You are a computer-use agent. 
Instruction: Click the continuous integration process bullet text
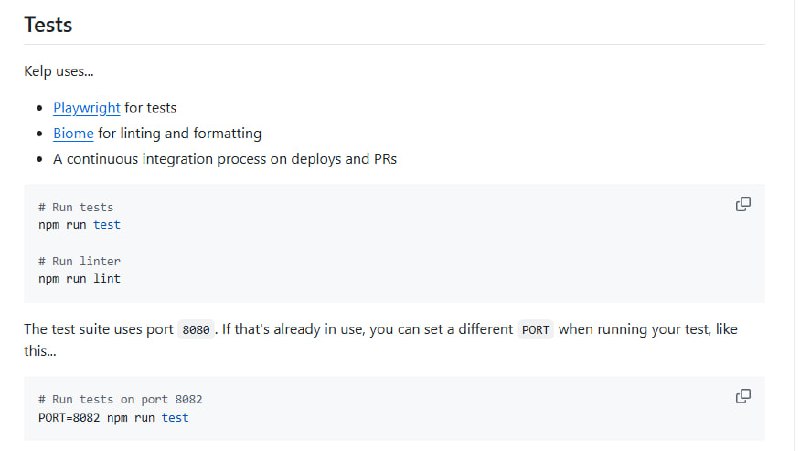coord(225,159)
